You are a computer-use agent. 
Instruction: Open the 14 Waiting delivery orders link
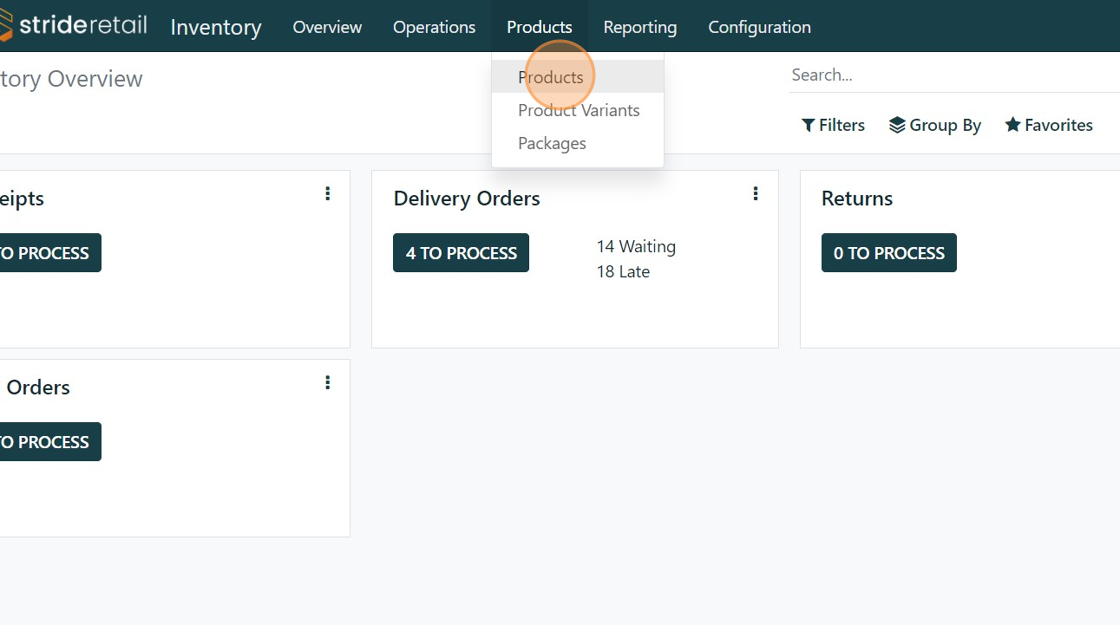pyautogui.click(x=636, y=246)
